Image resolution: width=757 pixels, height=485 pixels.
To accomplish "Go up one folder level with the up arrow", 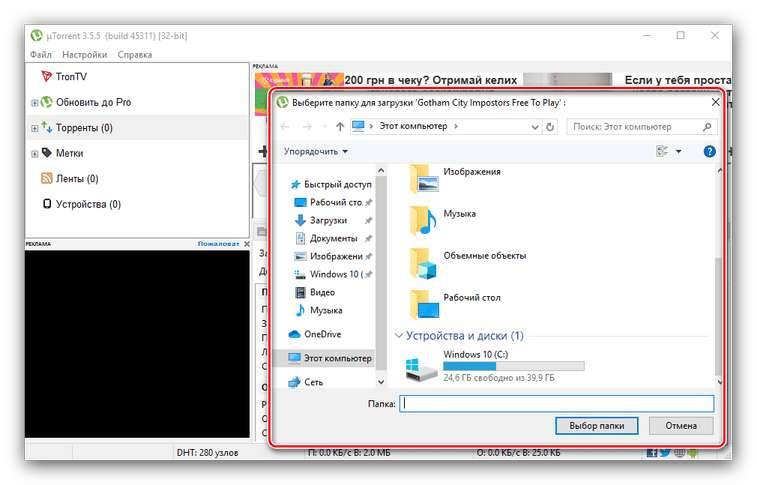I will tap(340, 127).
